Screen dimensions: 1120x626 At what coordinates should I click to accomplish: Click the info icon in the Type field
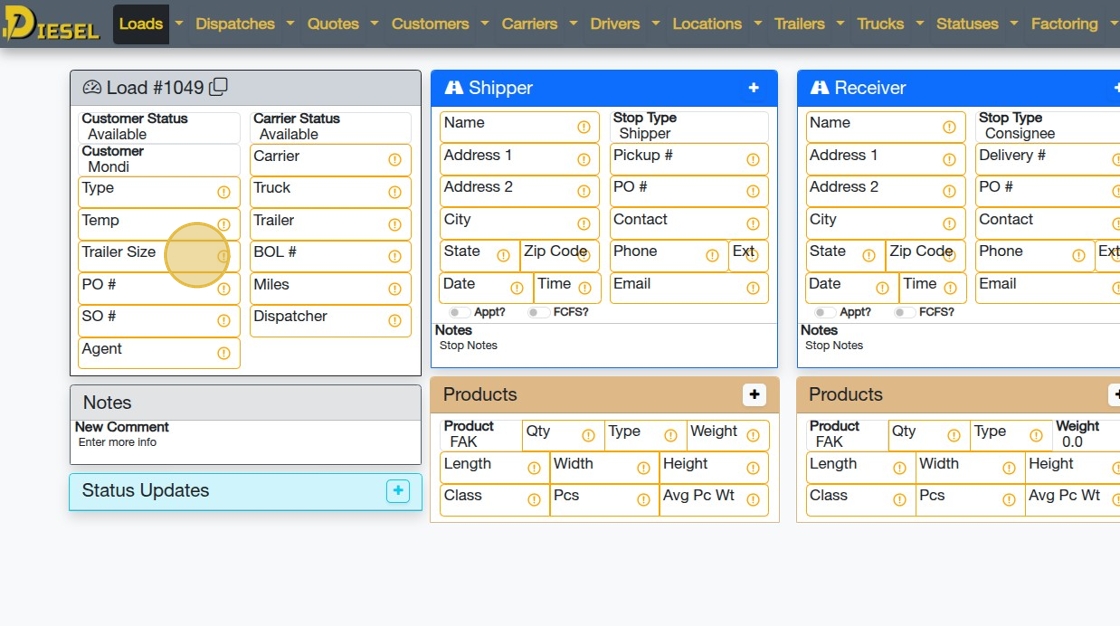point(224,192)
